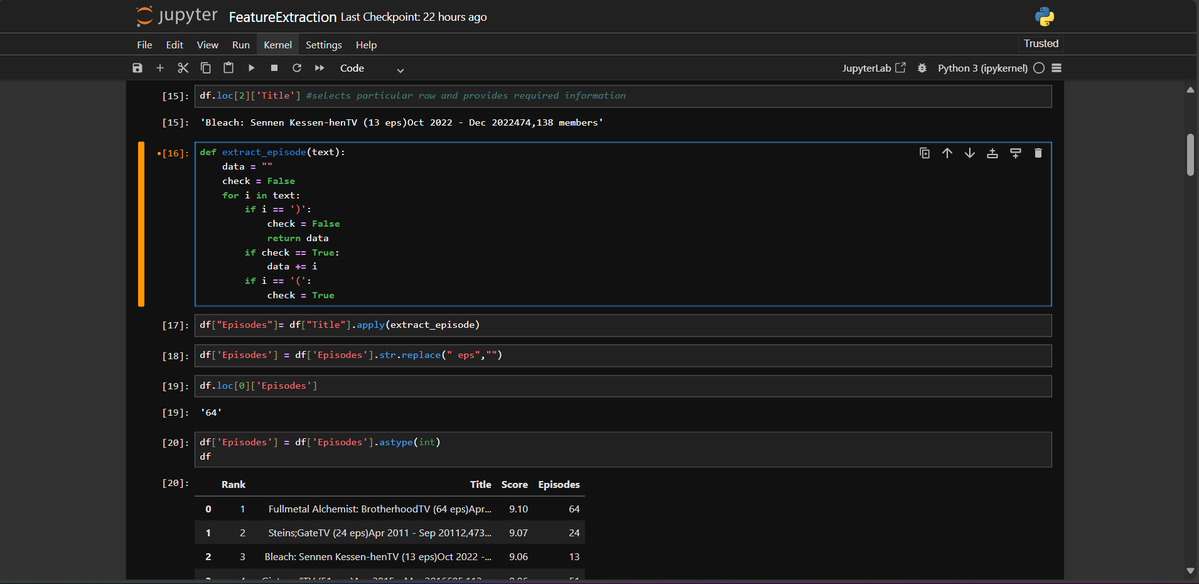
Task: Click into cell 18 str.replace code
Action: pyautogui.click(x=623, y=355)
